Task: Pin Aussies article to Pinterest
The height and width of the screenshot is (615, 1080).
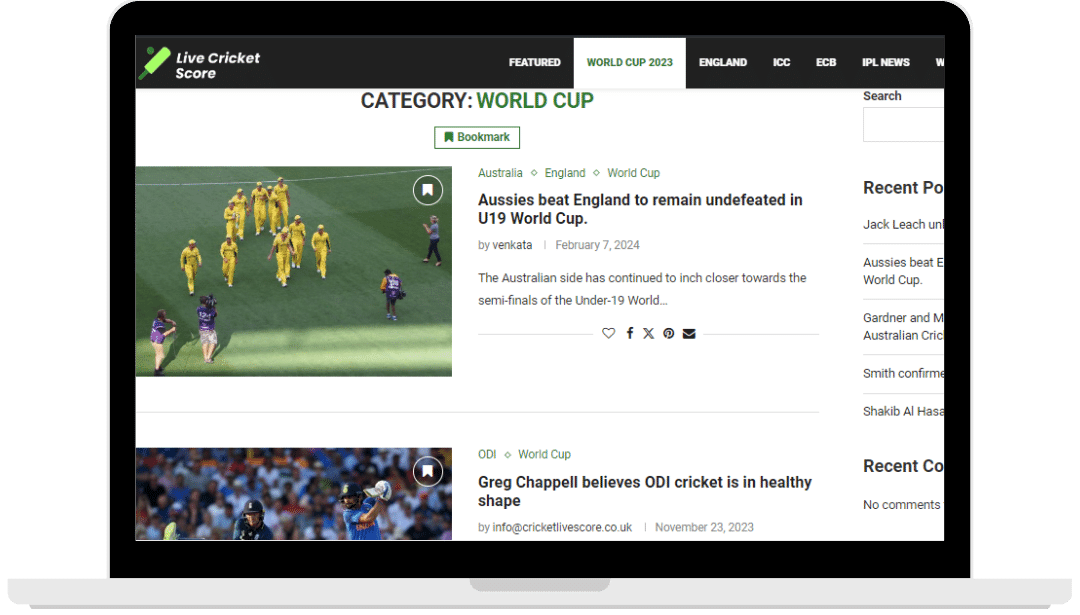Action: pos(668,333)
